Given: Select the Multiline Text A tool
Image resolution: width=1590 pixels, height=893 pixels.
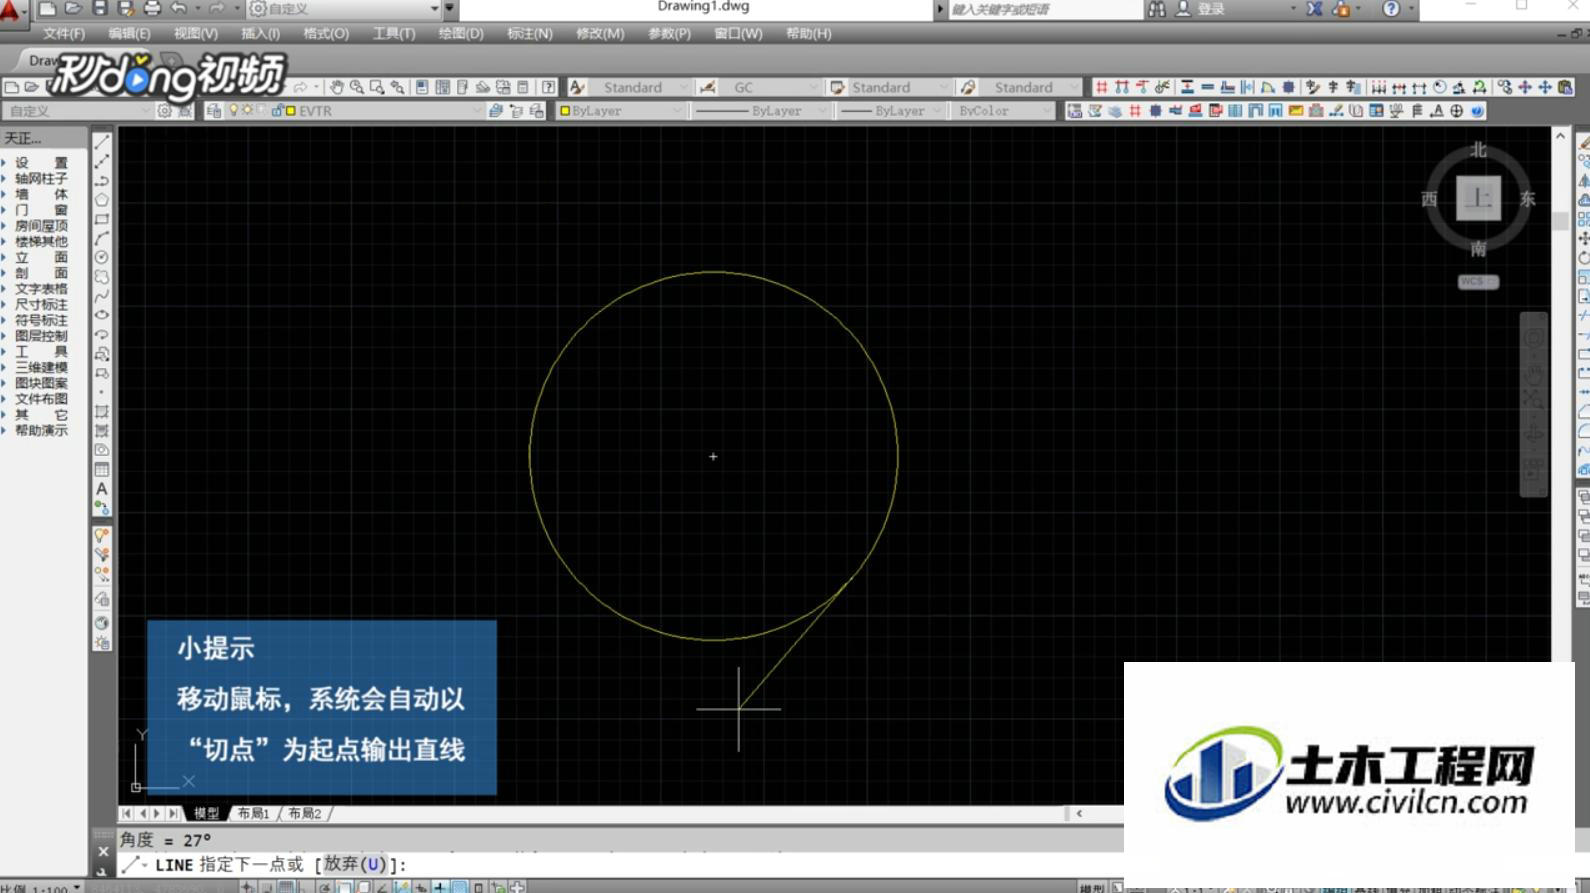Looking at the screenshot, I should point(102,488).
